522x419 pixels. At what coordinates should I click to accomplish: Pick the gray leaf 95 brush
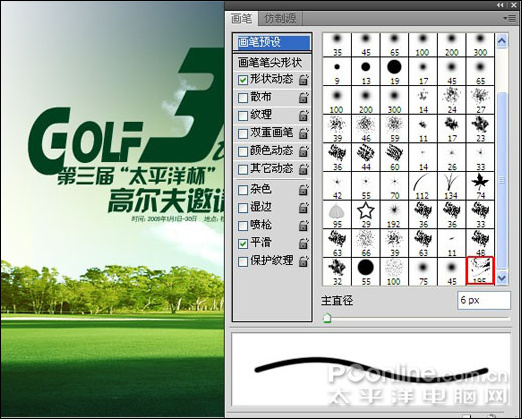coord(337,214)
